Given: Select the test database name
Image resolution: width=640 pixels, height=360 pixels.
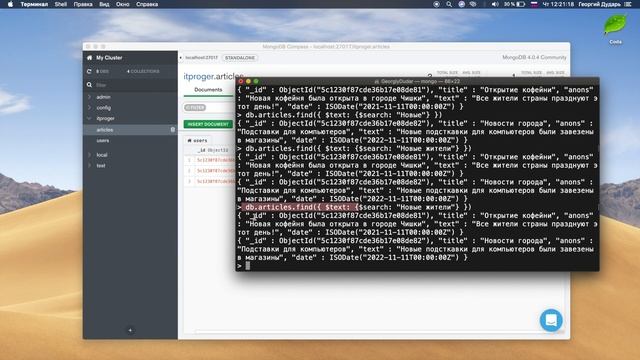Looking at the screenshot, I should pyautogui.click(x=101, y=166).
